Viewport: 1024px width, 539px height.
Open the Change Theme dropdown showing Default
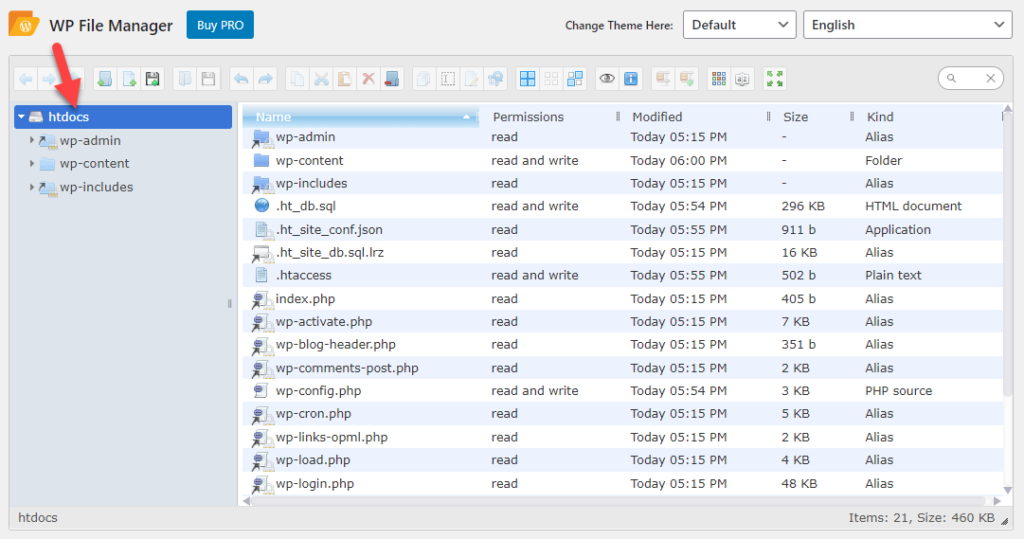click(739, 25)
